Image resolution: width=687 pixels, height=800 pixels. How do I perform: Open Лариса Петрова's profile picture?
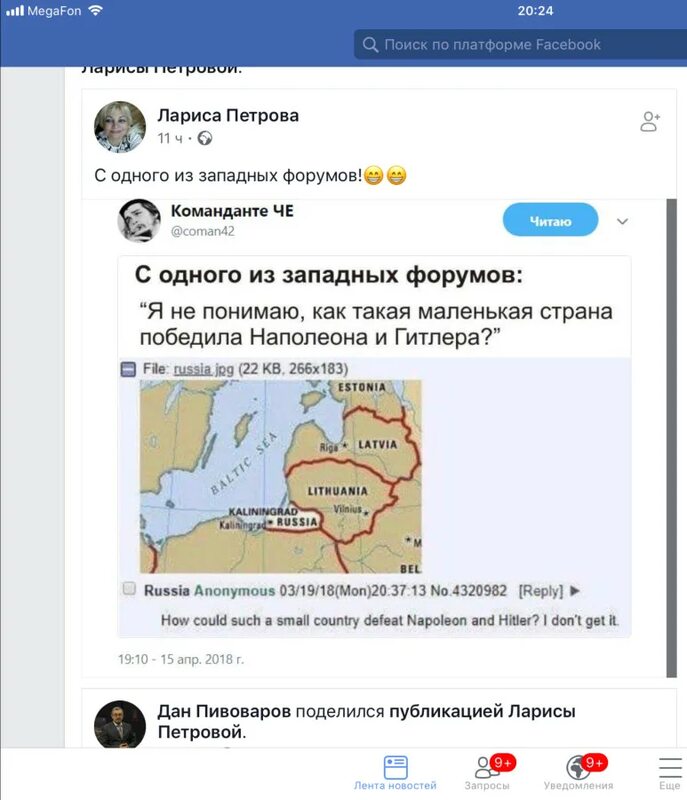pos(120,126)
